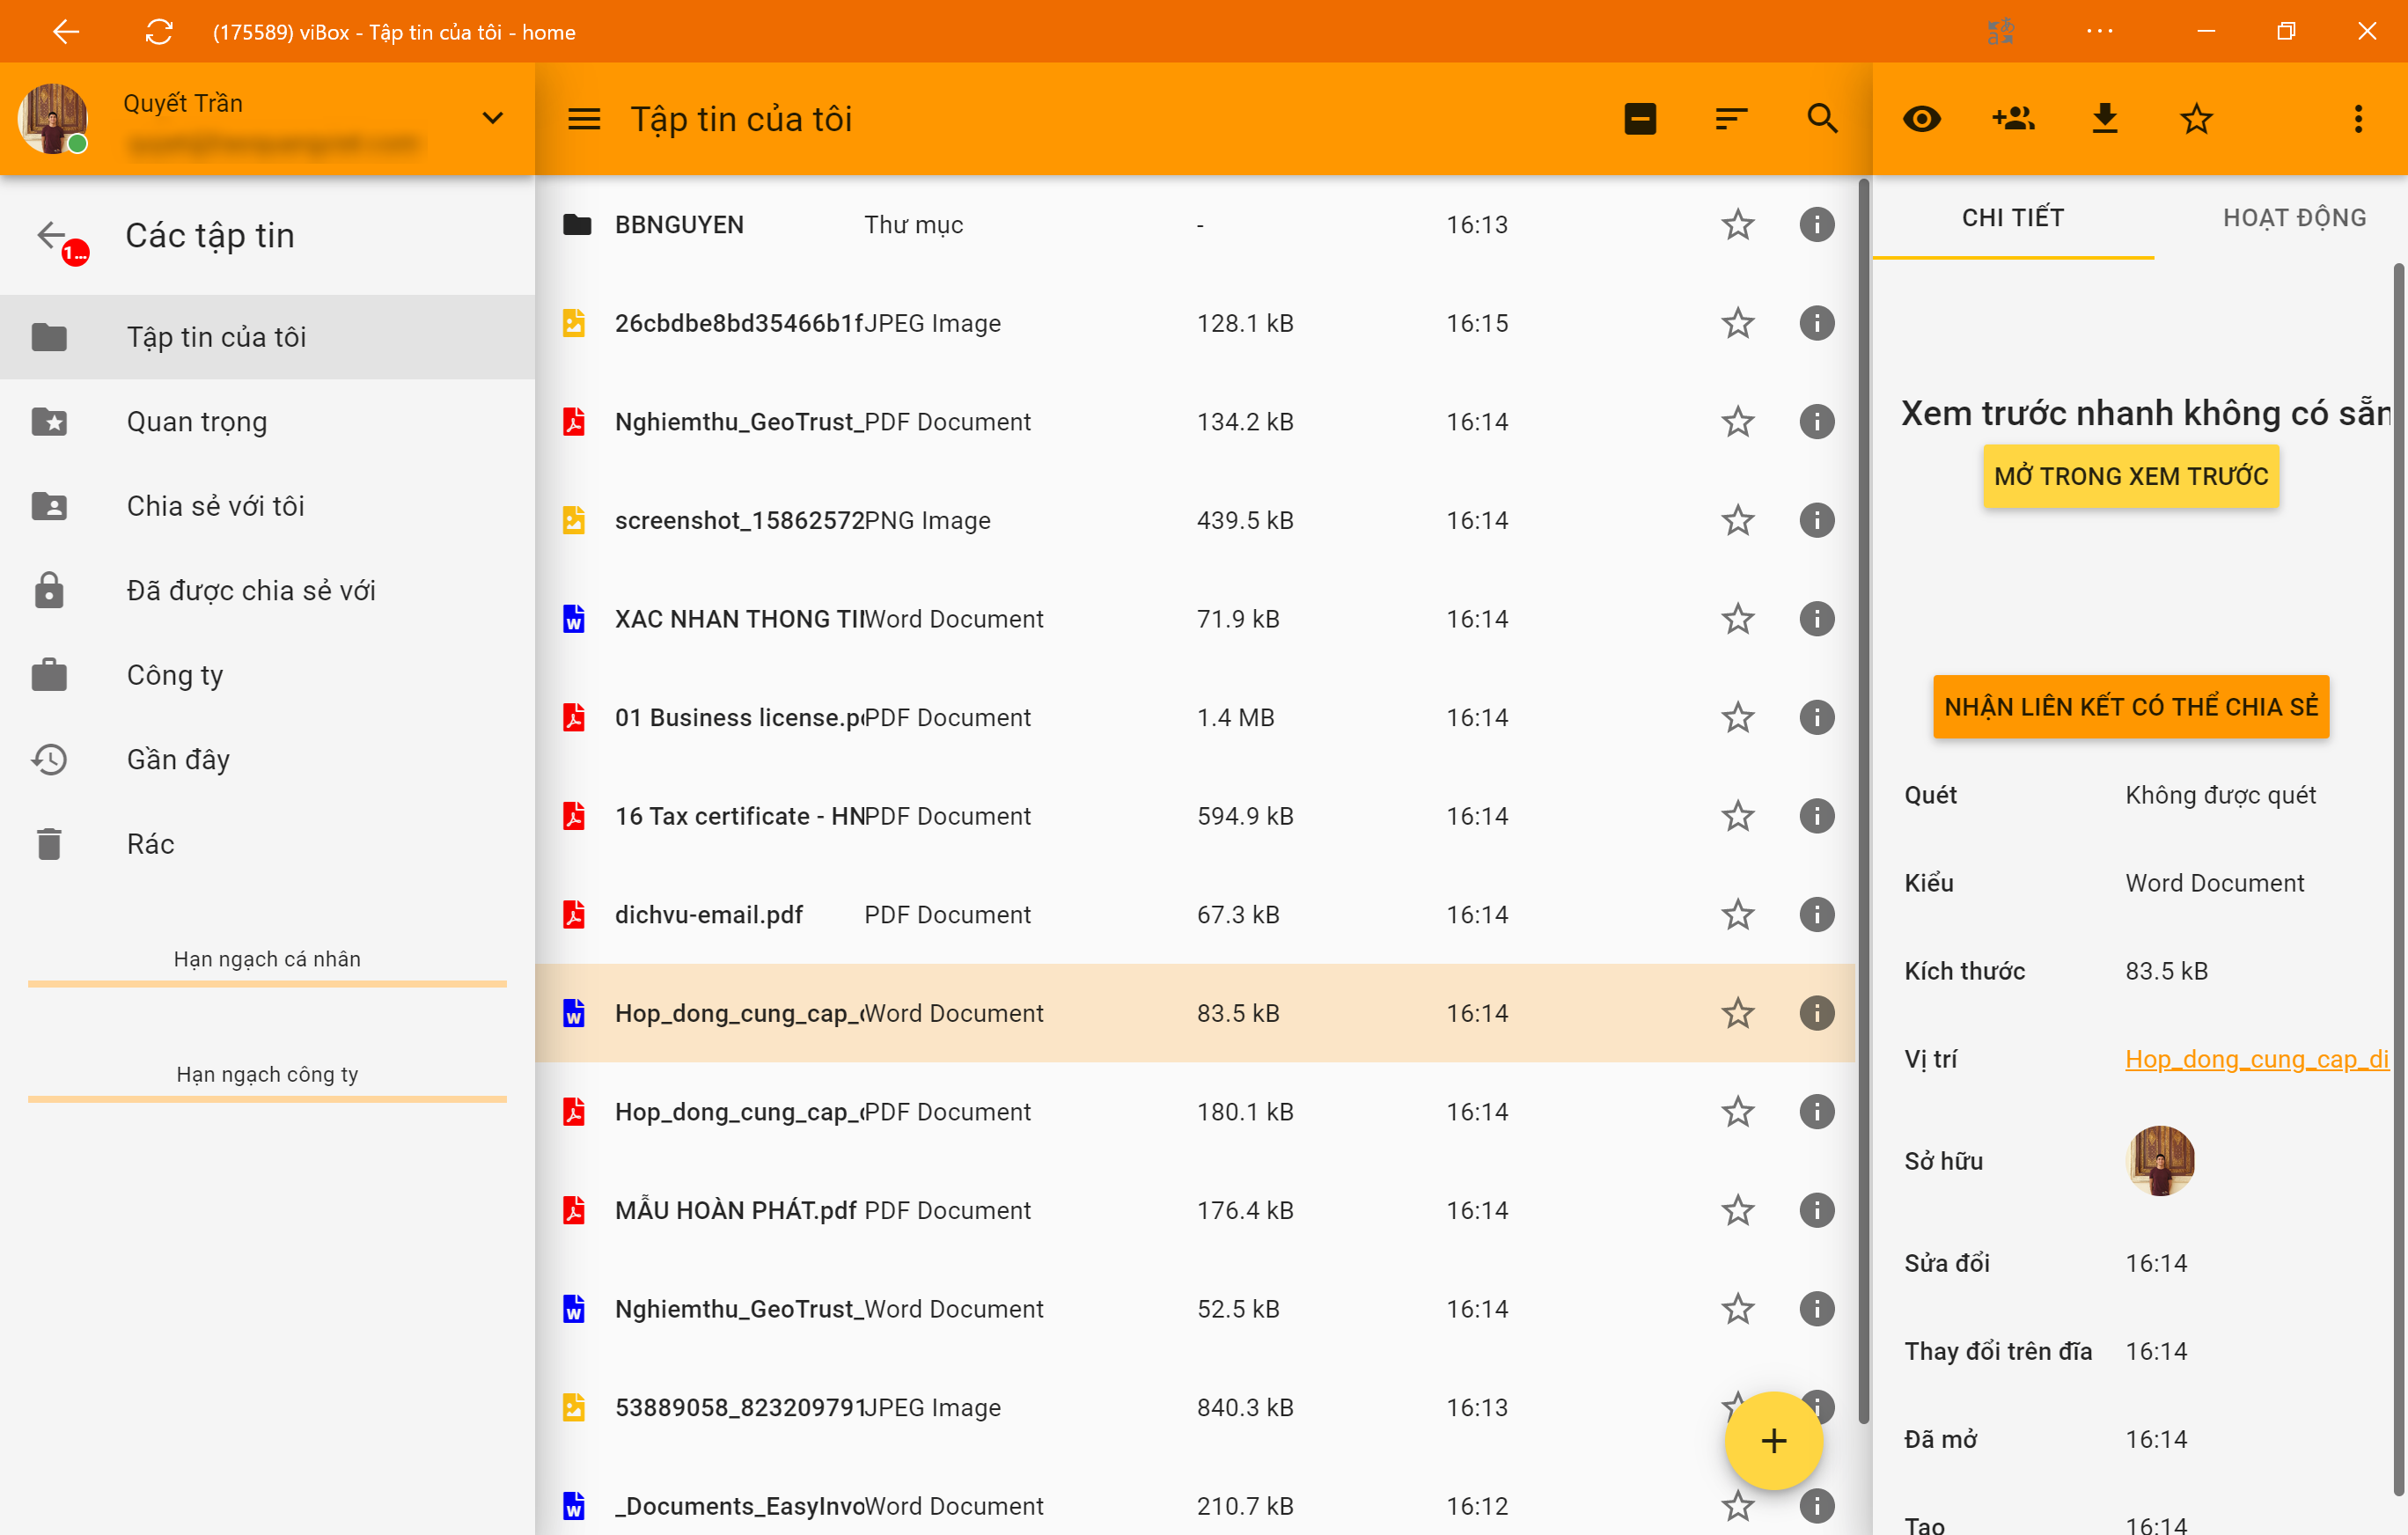
Task: Click NHẬN LIÊN KẾT CÓ THỂ CHIA SẺ button
Action: coord(2130,707)
